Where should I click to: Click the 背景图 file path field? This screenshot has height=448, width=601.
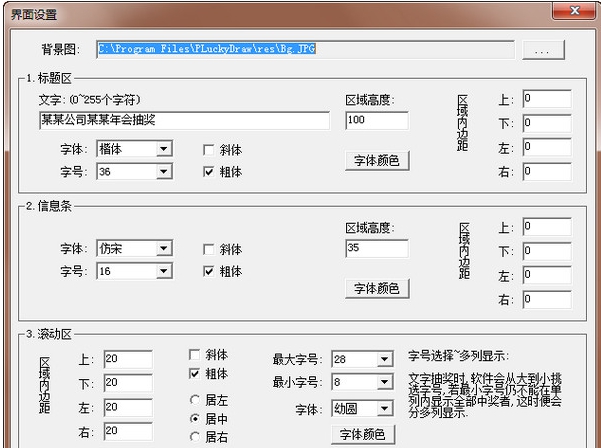tap(305, 49)
